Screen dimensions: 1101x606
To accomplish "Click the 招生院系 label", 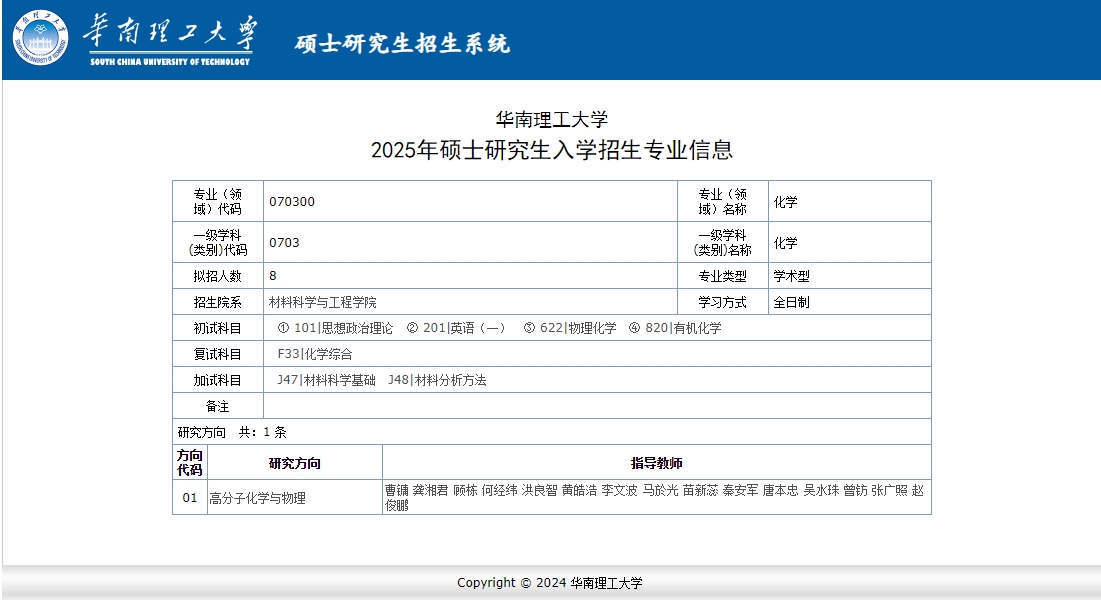I will (x=218, y=302).
